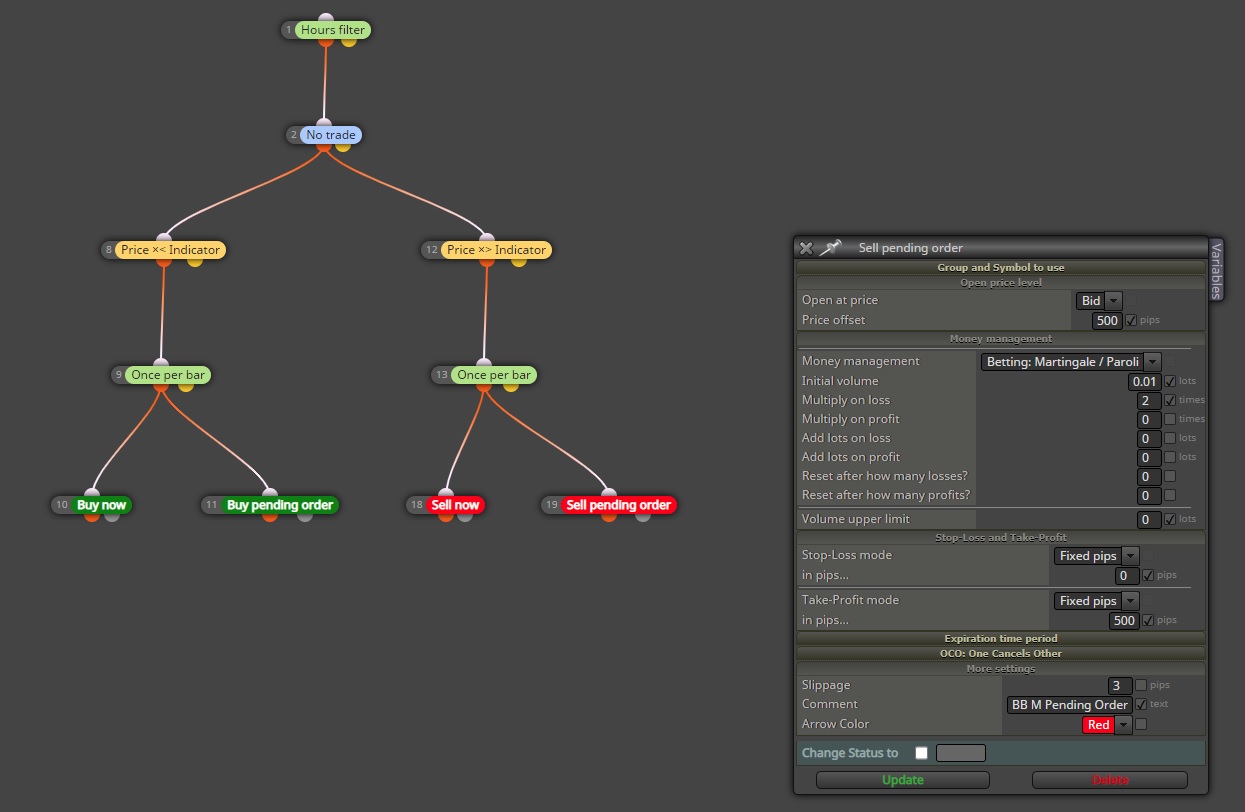Open the Red arrow color selector

pyautogui.click(x=1107, y=725)
